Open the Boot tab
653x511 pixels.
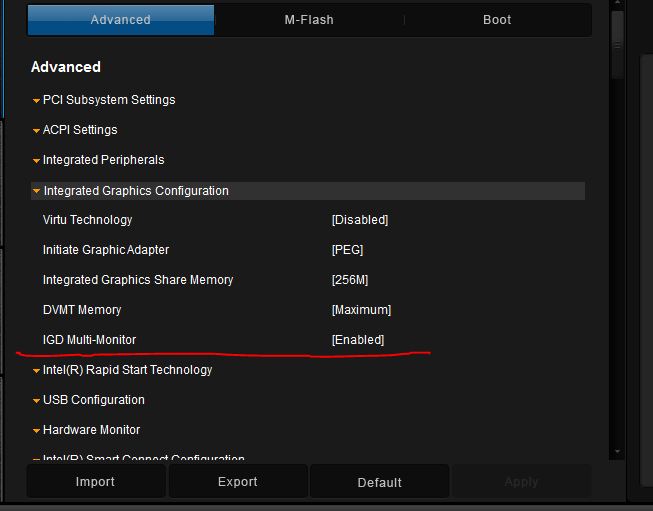pyautogui.click(x=496, y=20)
